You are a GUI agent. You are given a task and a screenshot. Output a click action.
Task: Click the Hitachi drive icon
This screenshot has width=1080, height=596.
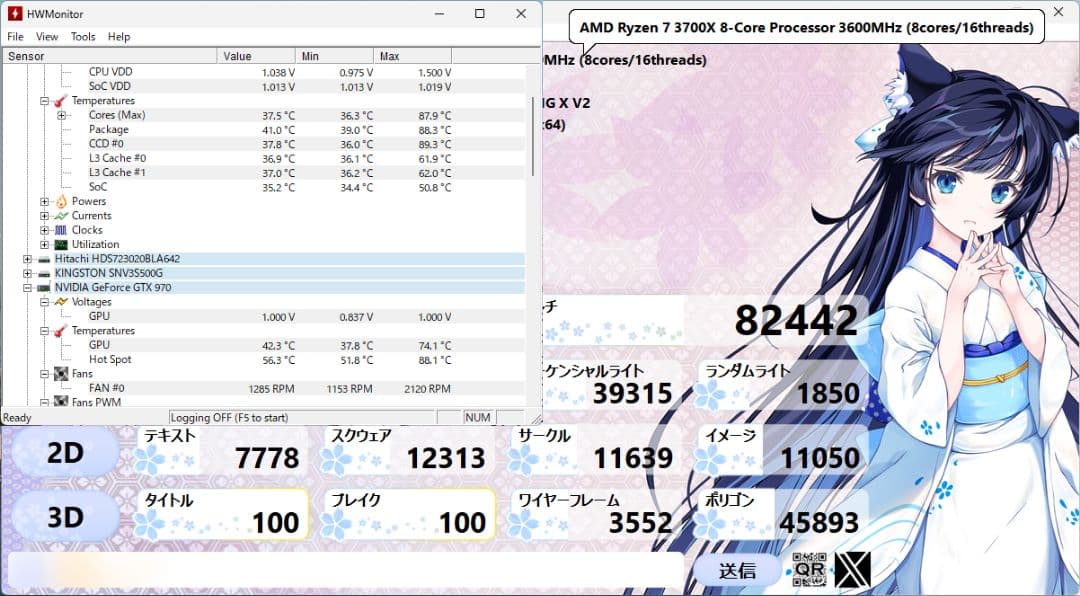pos(44,260)
